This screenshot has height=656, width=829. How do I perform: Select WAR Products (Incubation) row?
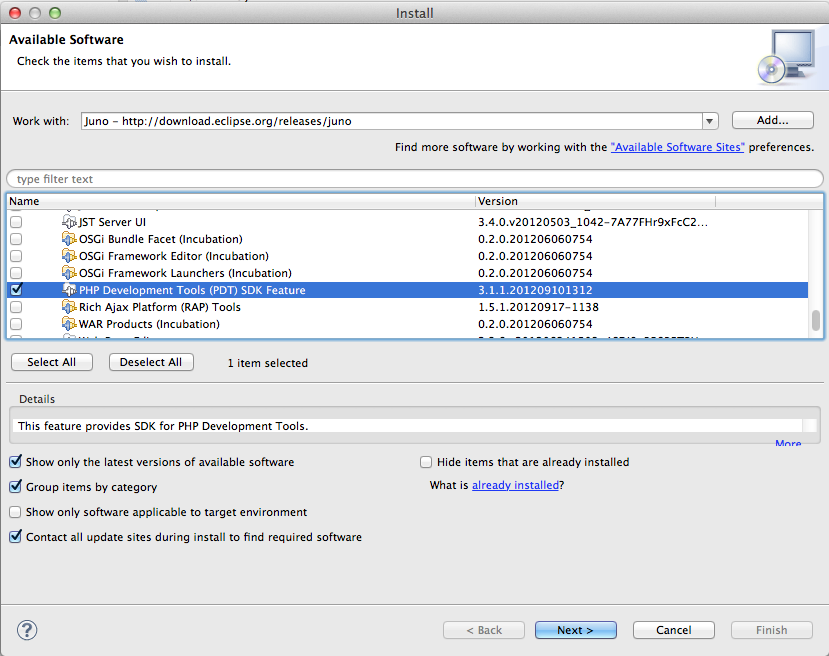(x=407, y=324)
